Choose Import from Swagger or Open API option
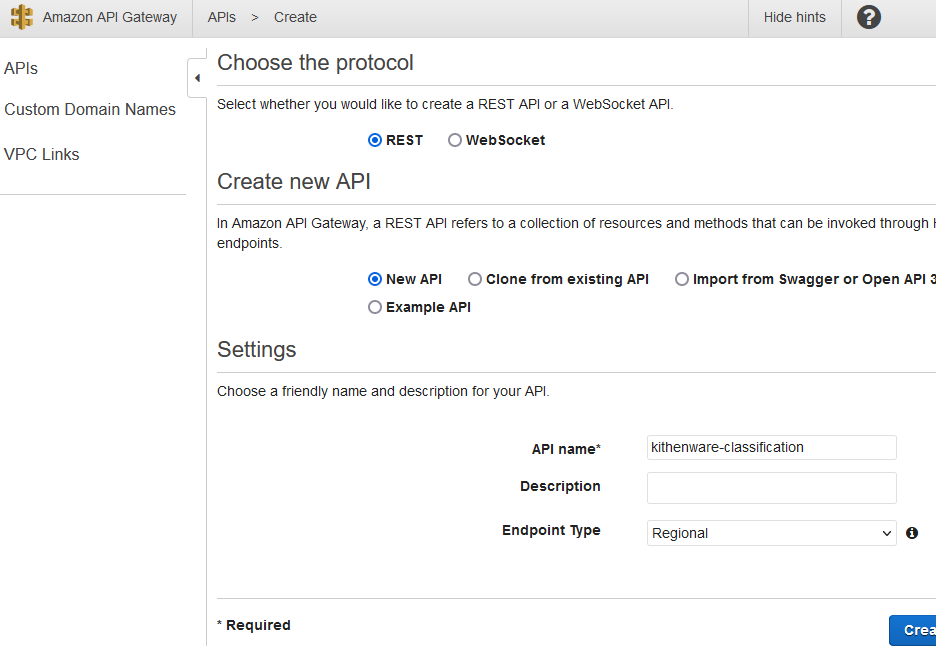The image size is (936, 651). pos(682,279)
